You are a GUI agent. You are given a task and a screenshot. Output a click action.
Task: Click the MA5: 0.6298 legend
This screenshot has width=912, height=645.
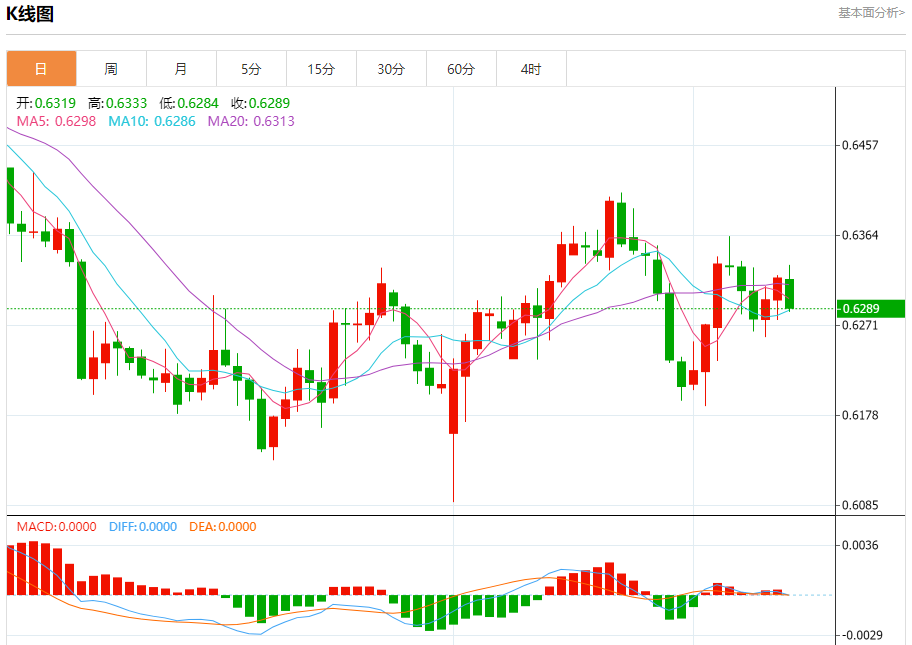coord(56,121)
